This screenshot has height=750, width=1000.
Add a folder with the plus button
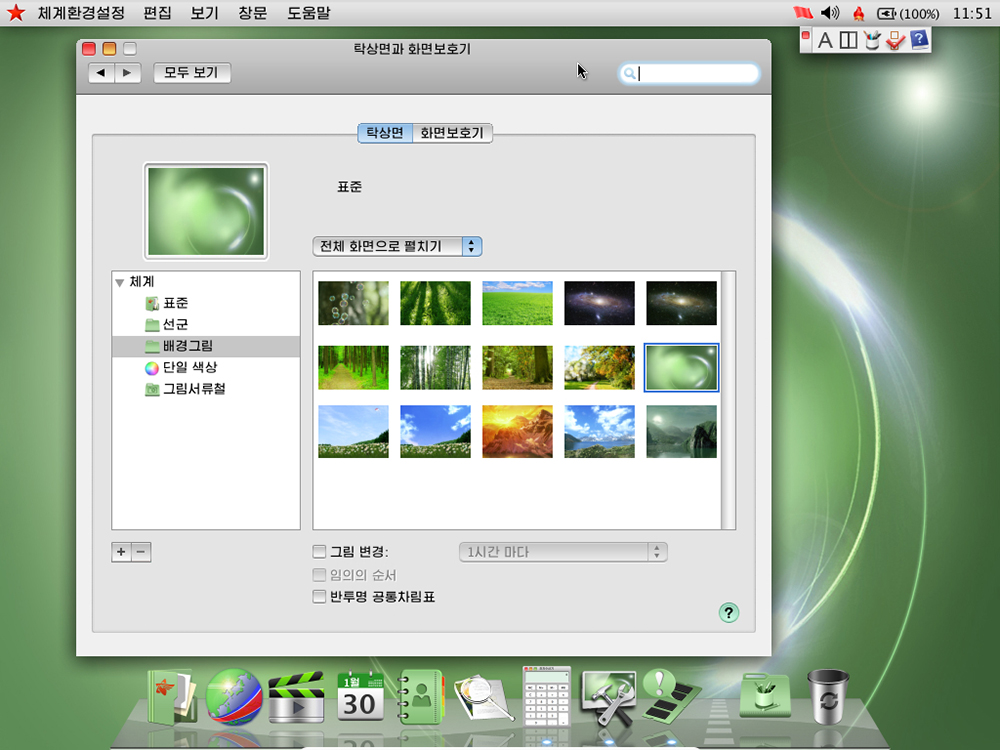tap(121, 552)
